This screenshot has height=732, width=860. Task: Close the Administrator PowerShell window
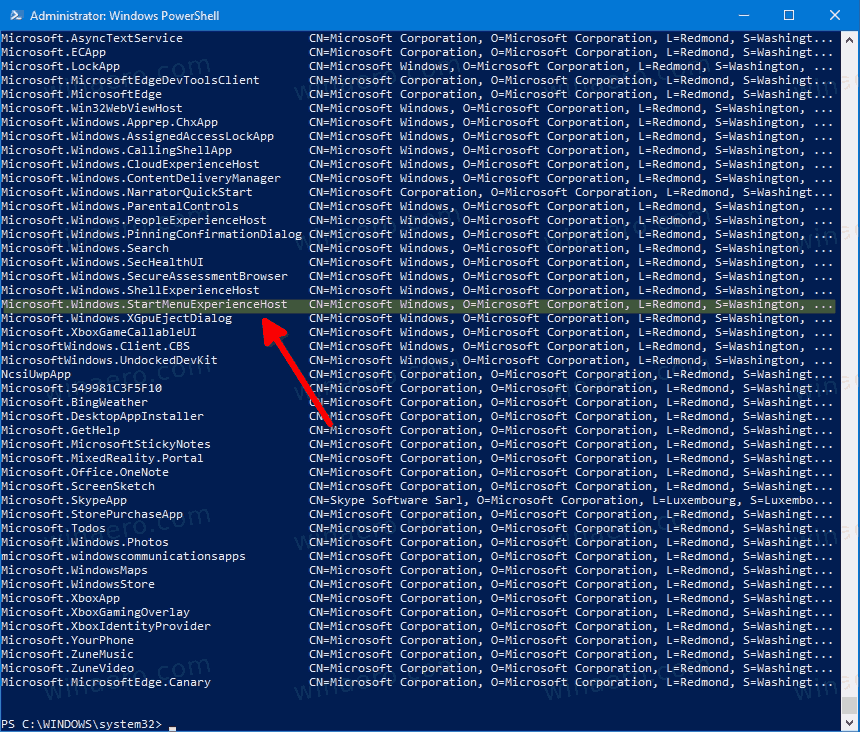(834, 15)
